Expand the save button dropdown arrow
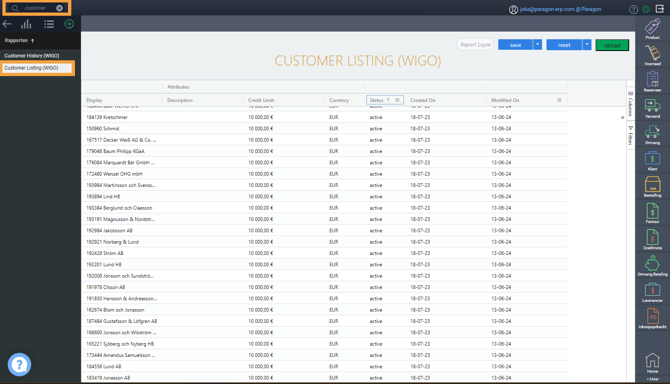The width and height of the screenshot is (670, 384). coord(538,45)
